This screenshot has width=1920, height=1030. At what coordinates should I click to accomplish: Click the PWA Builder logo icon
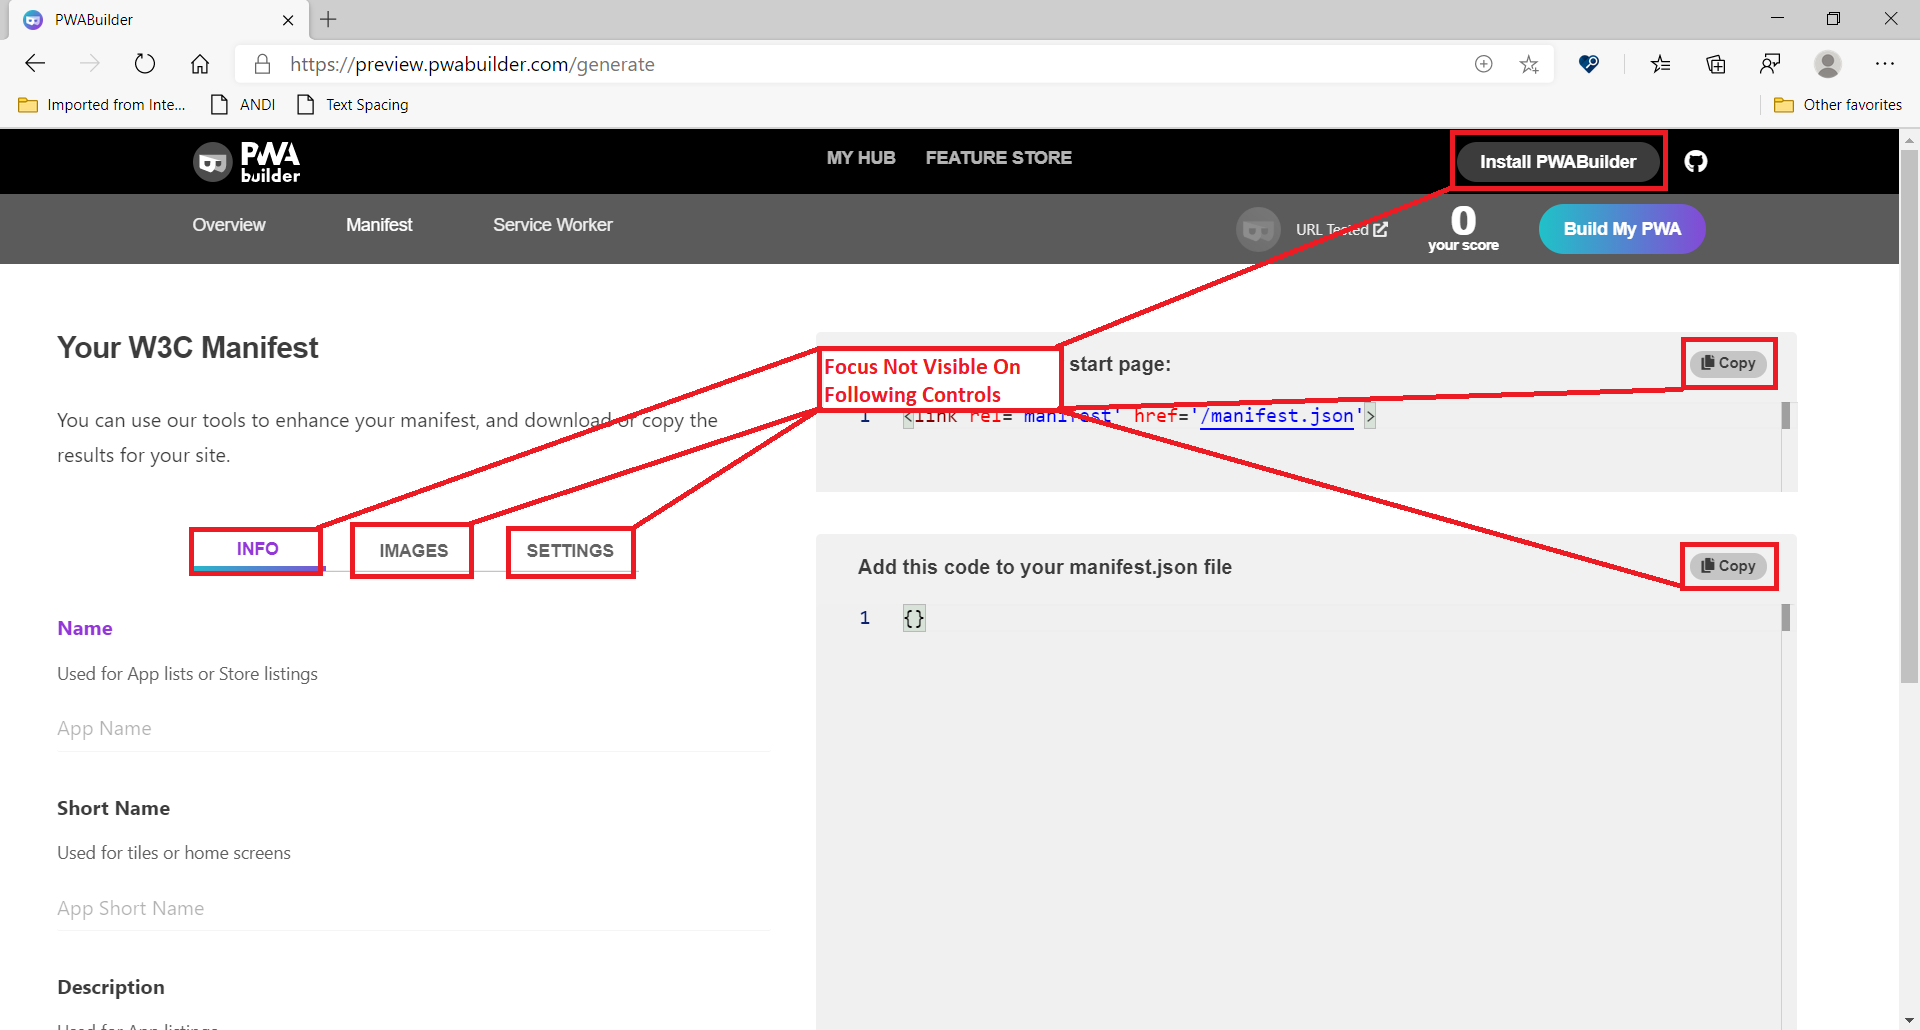pyautogui.click(x=212, y=161)
